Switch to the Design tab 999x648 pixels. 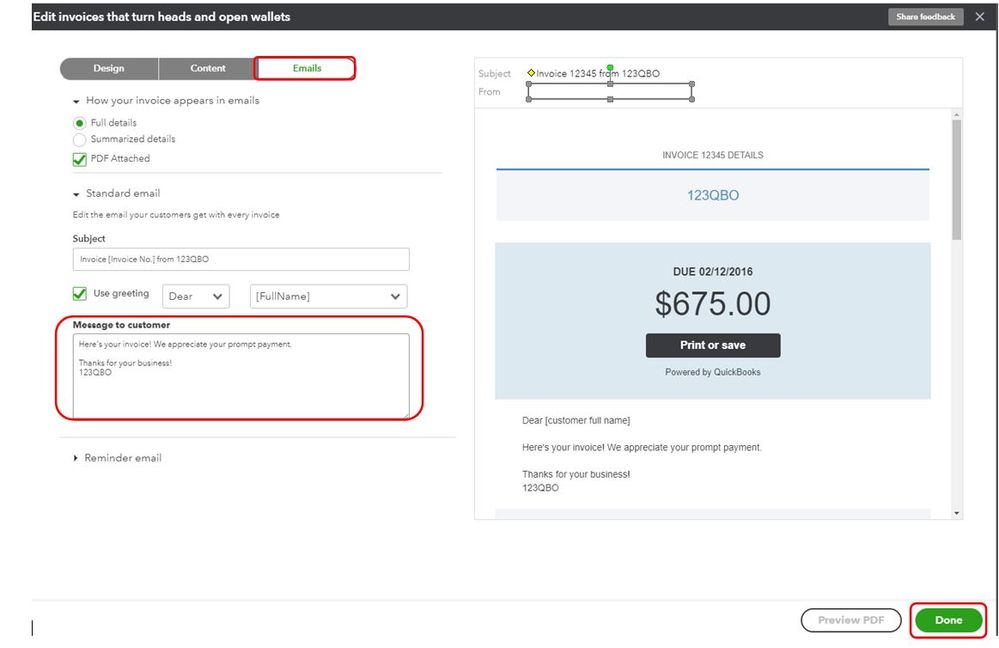(109, 68)
